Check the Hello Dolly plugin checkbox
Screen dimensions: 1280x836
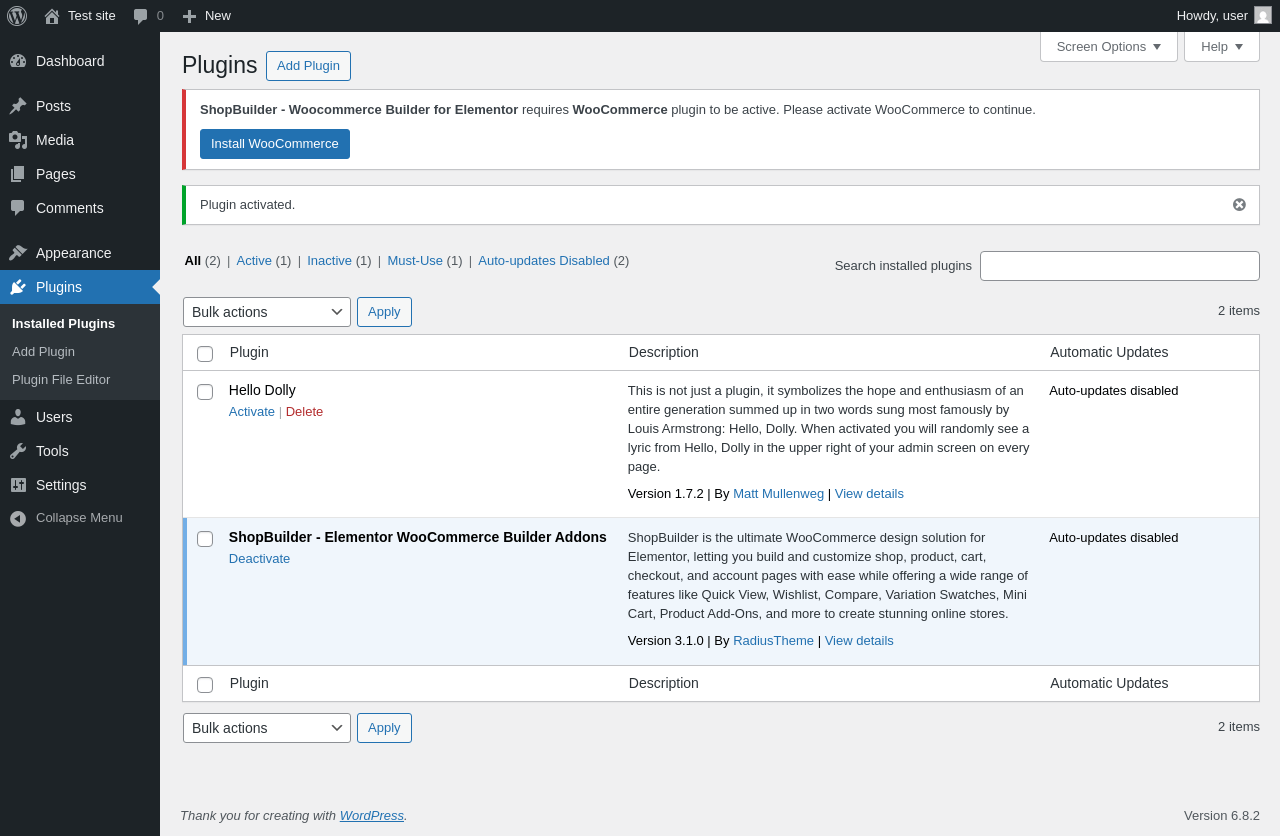[x=205, y=392]
